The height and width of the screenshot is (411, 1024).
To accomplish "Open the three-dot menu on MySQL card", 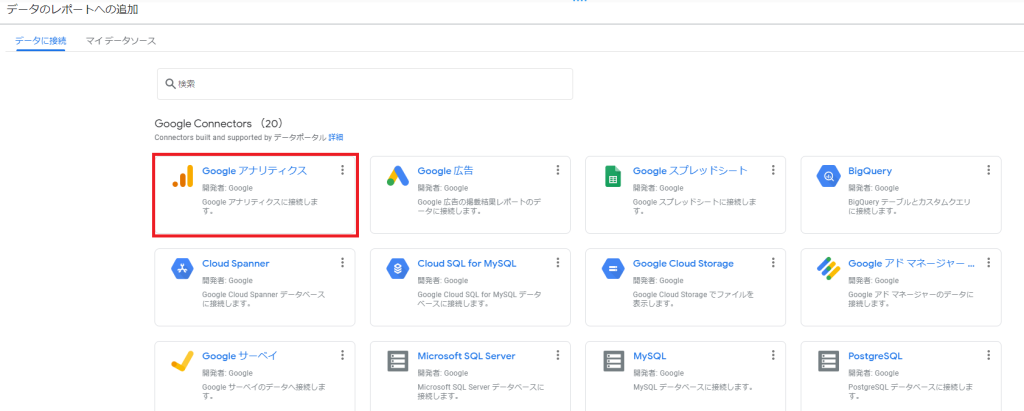I will 773,355.
